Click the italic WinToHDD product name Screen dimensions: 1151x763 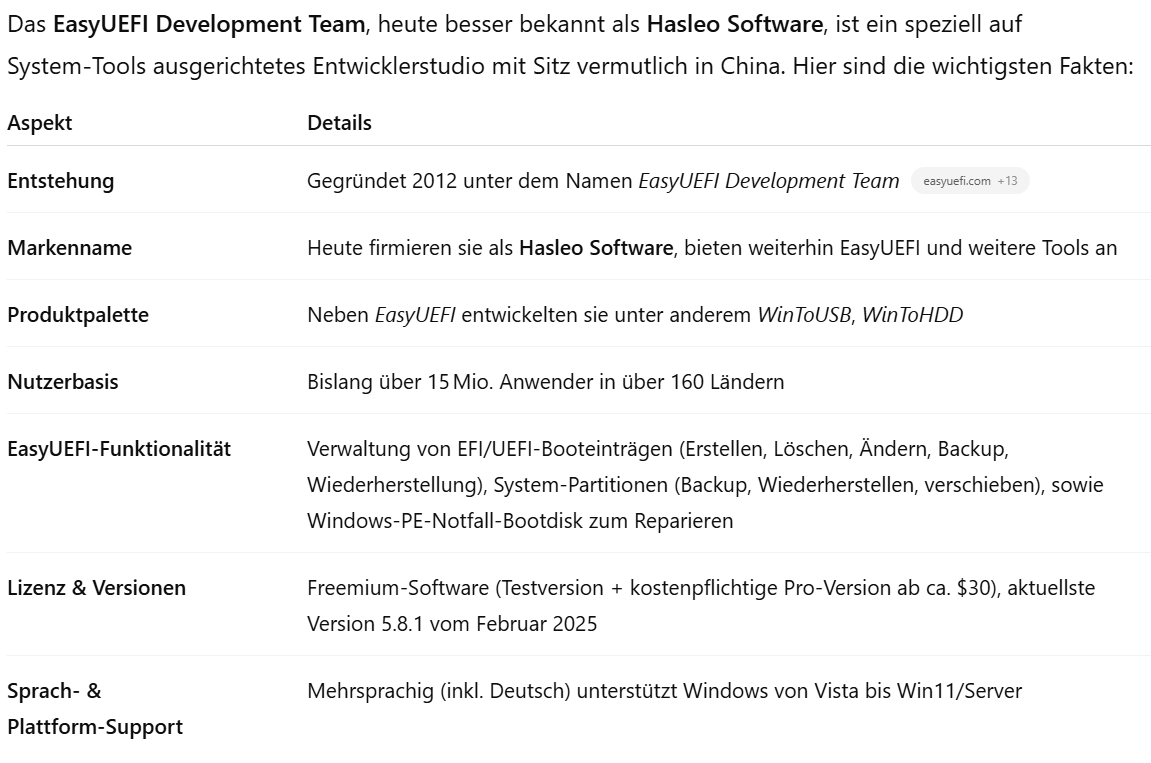(x=912, y=314)
